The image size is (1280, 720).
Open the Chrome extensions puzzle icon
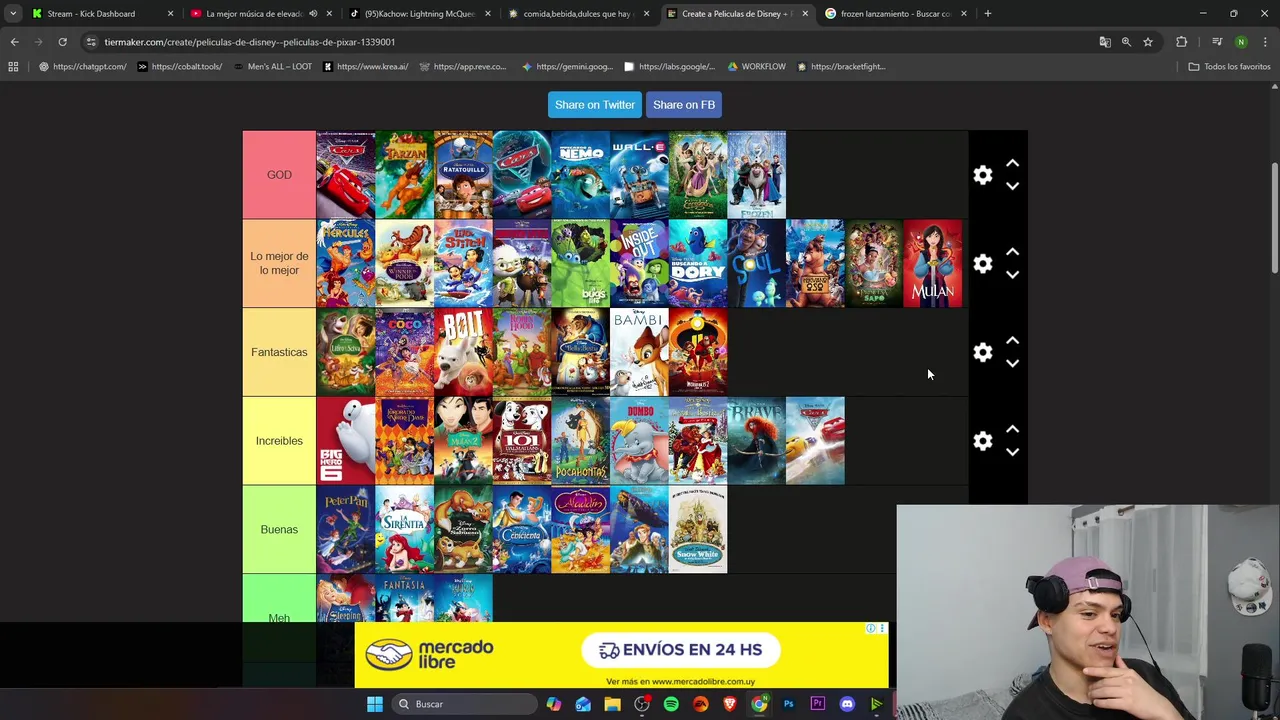[x=1182, y=42]
